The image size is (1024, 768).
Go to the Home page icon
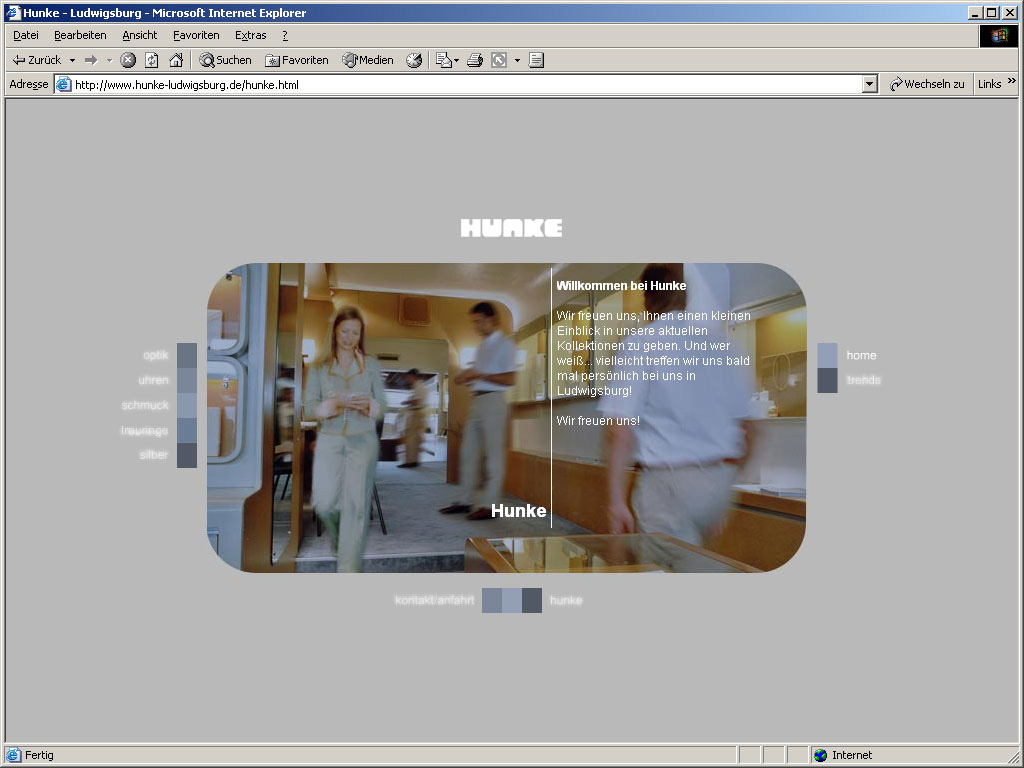176,60
